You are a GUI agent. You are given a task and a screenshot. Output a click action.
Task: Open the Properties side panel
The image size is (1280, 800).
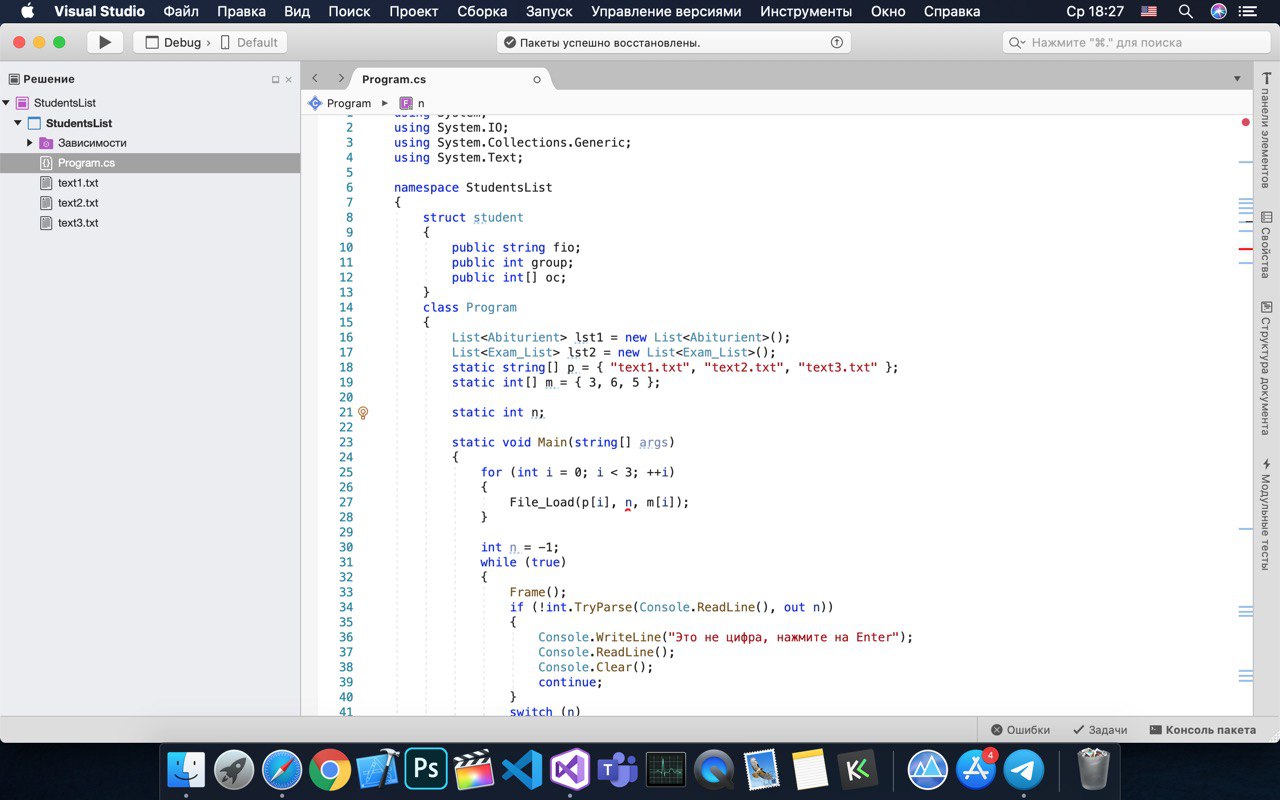click(1266, 245)
